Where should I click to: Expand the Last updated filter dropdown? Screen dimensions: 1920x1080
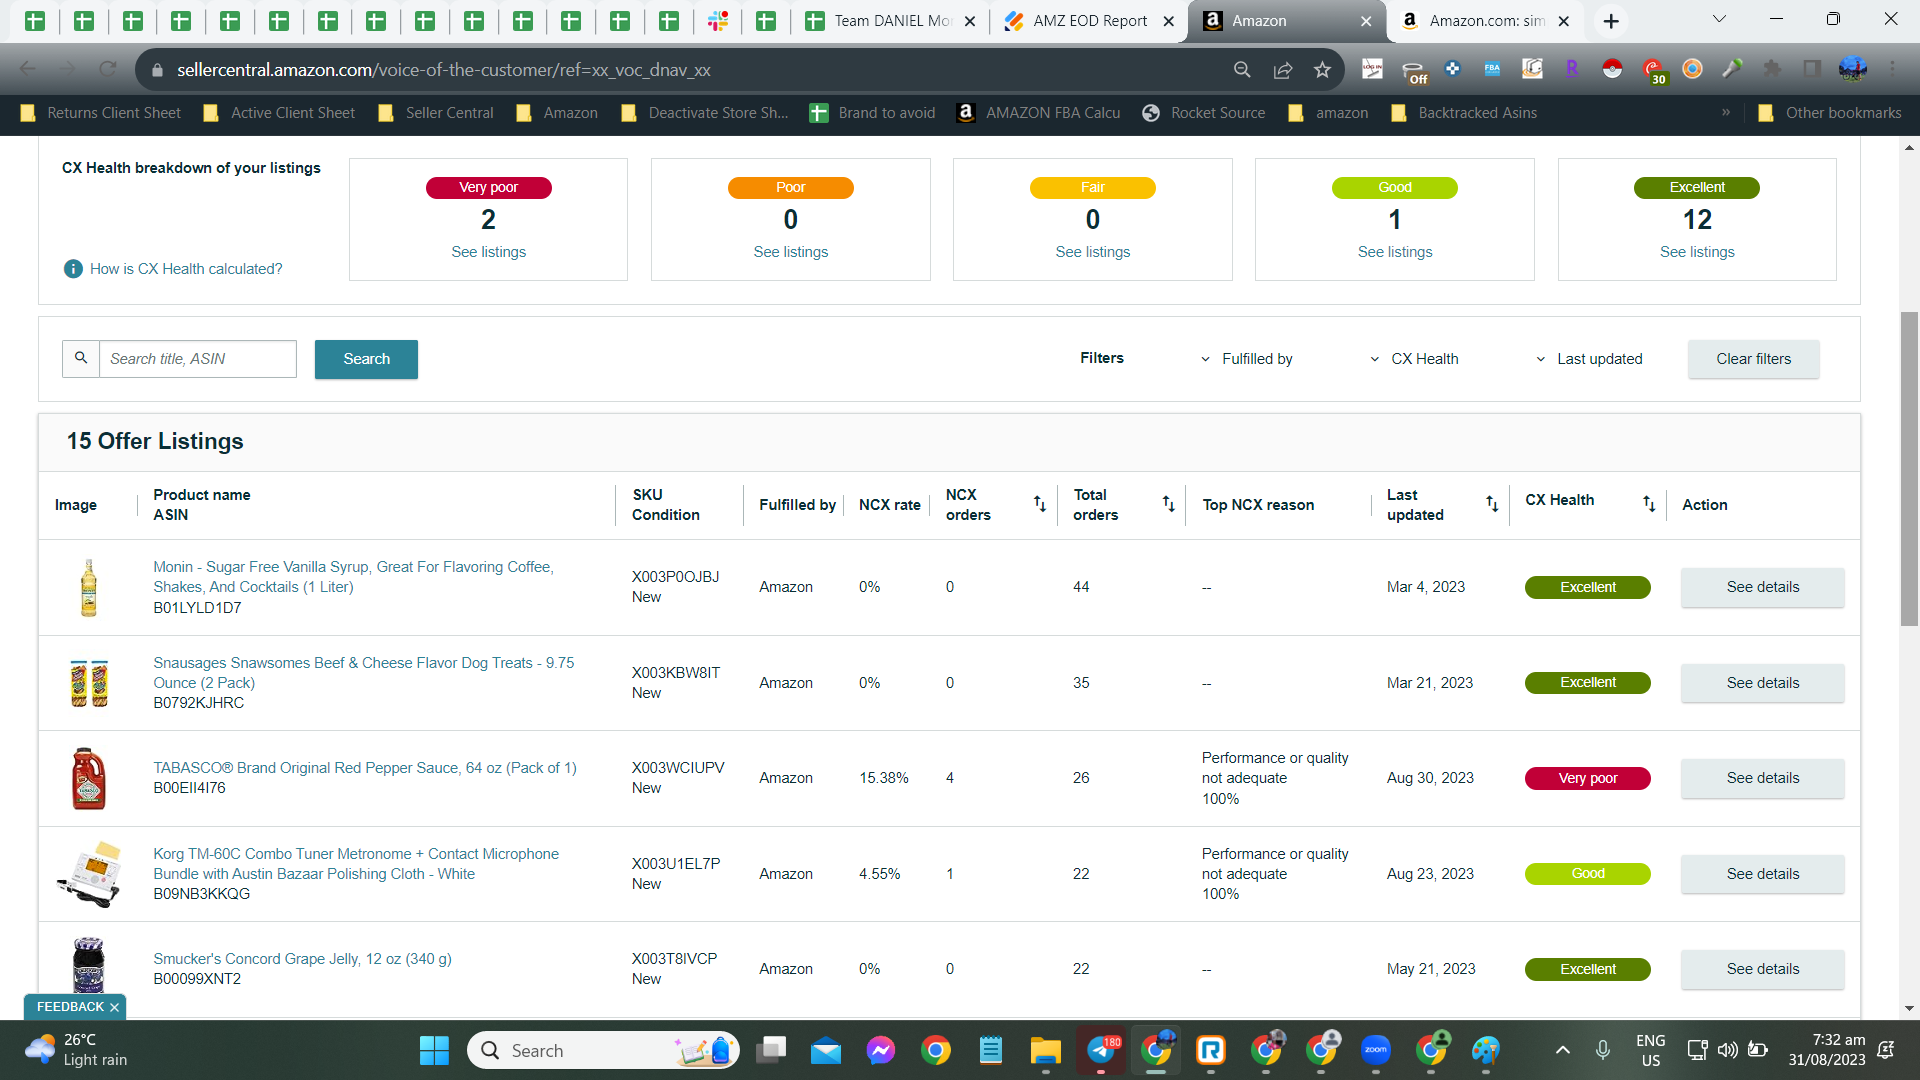(1590, 359)
